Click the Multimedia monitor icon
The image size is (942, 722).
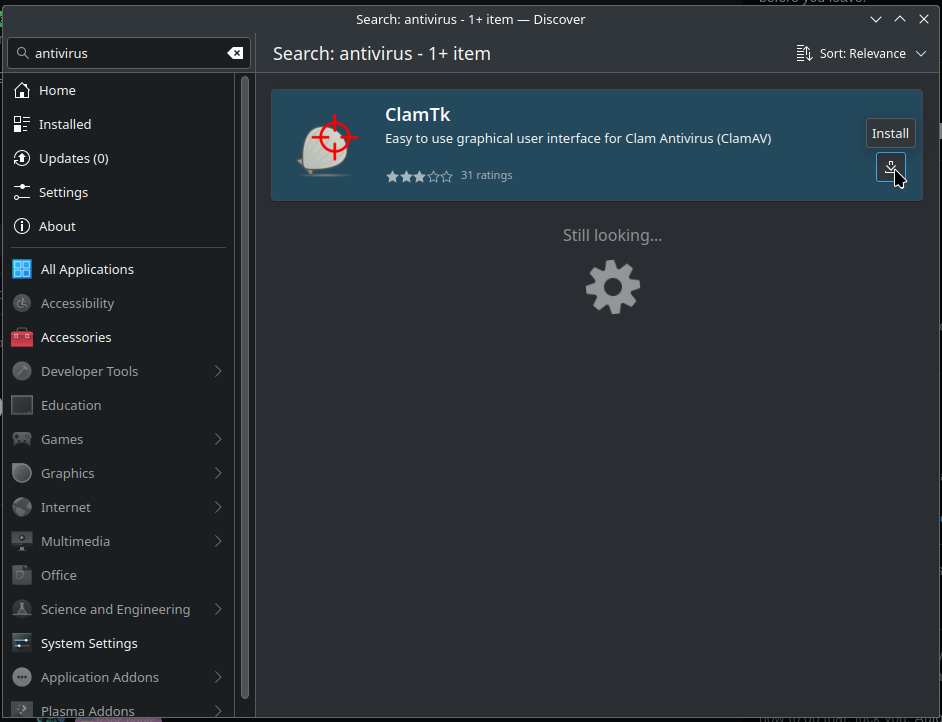click(x=22, y=541)
